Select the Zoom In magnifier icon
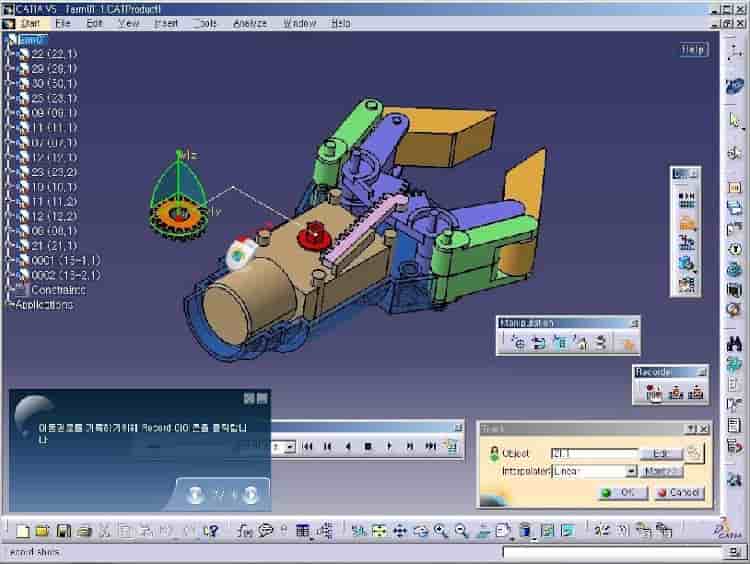 pyautogui.click(x=441, y=531)
